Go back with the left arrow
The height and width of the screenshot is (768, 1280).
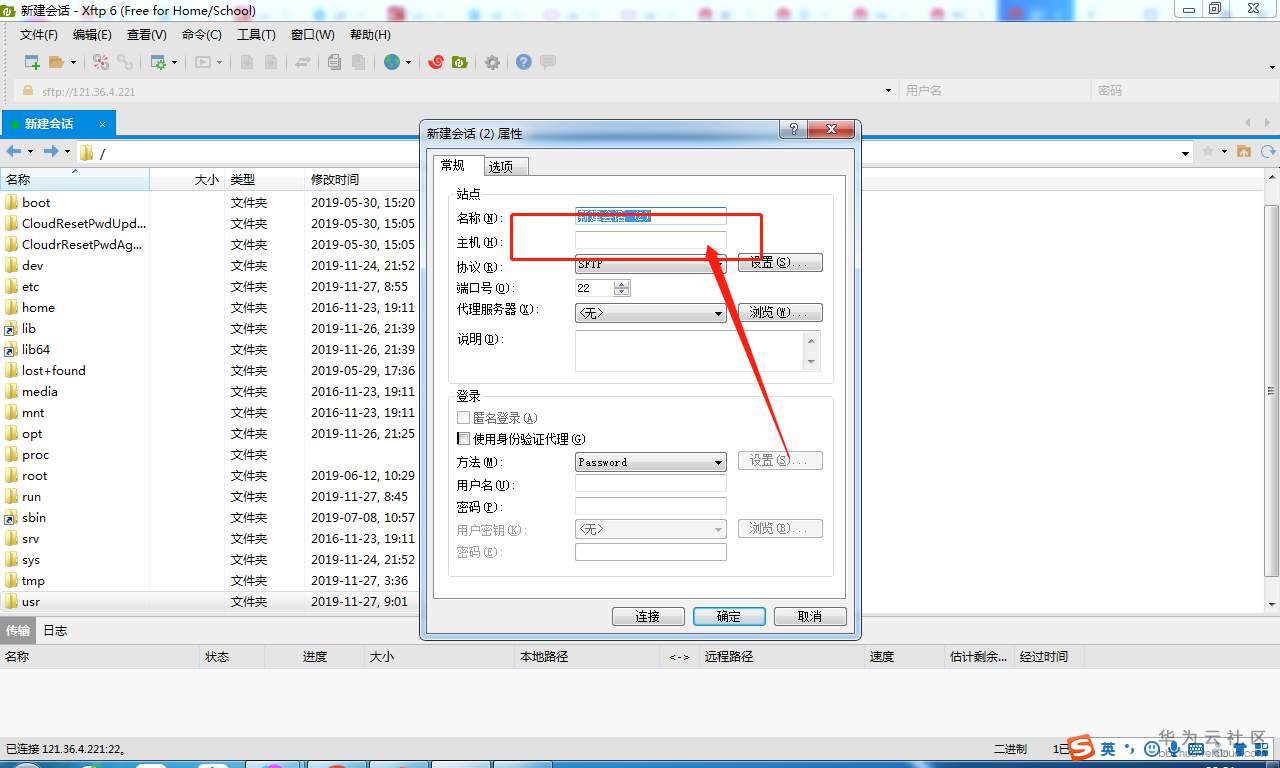[x=14, y=152]
